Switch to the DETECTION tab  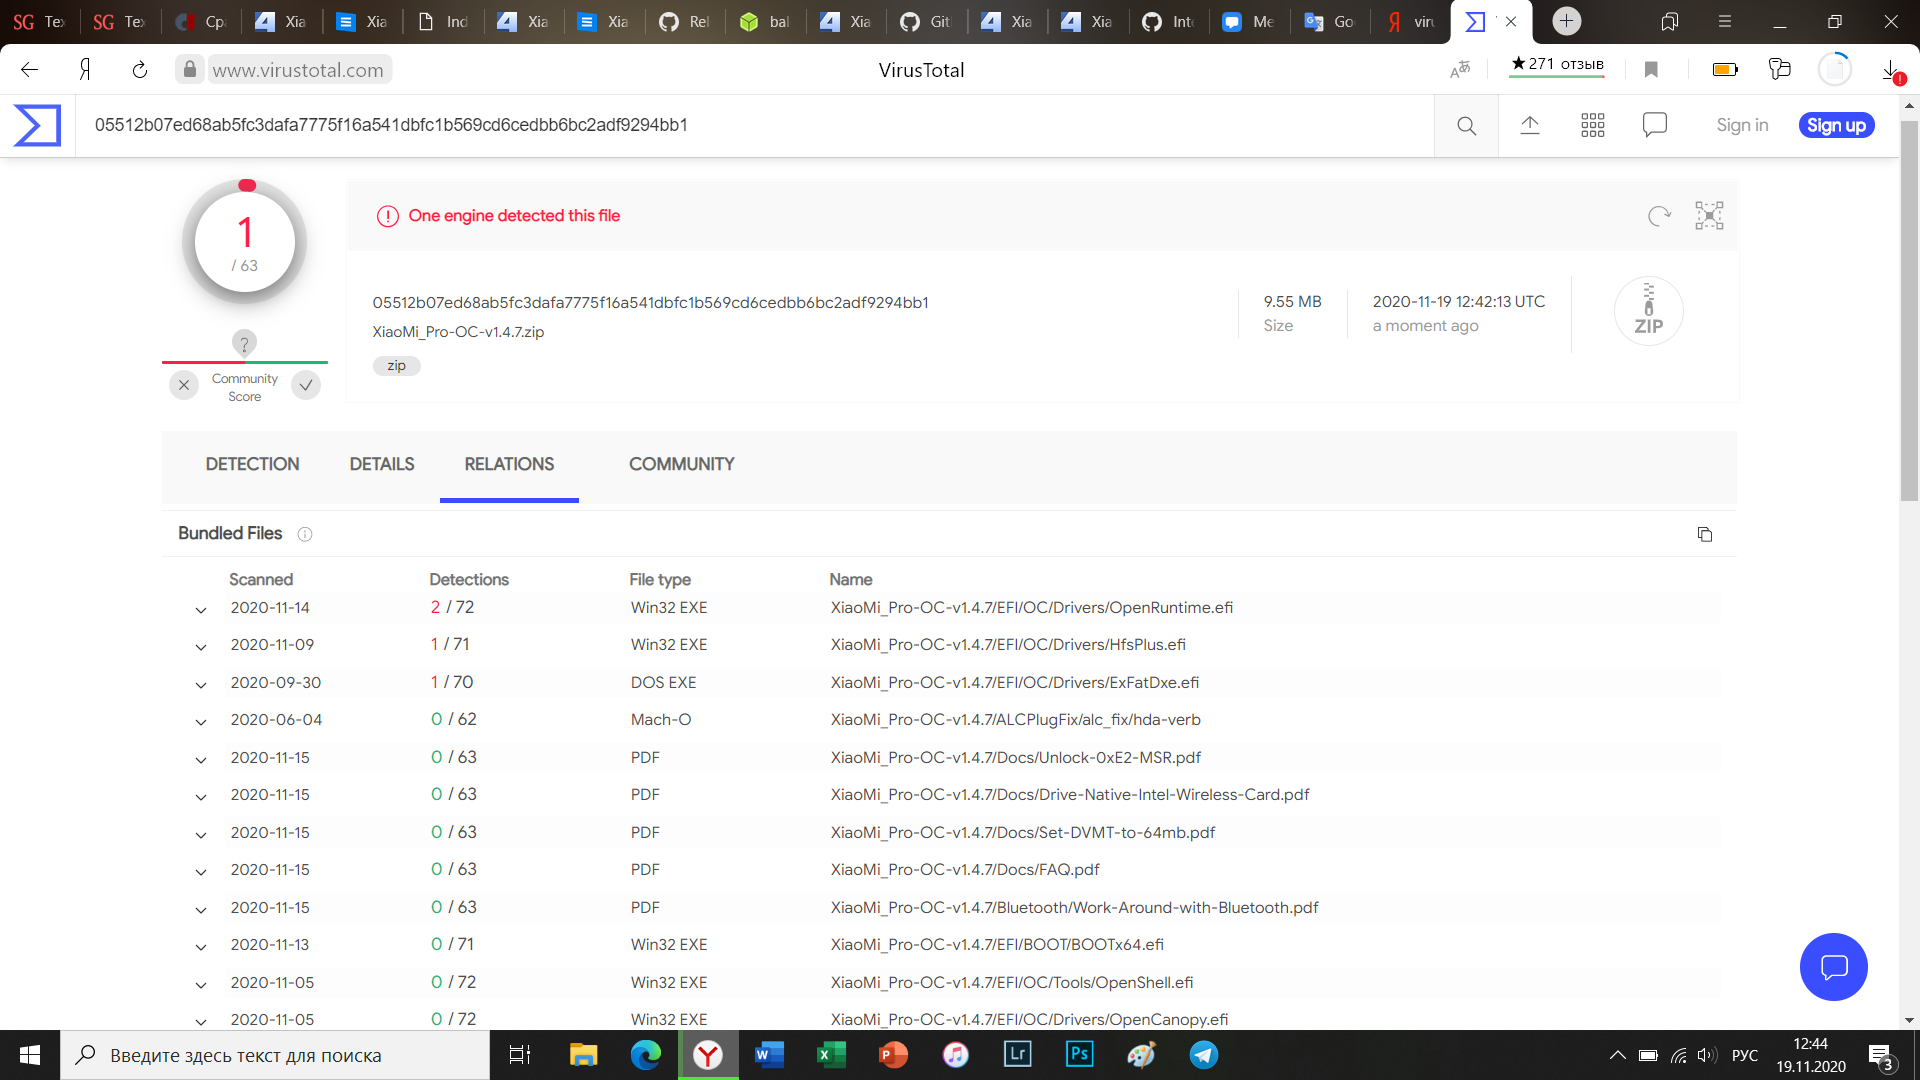tap(252, 464)
